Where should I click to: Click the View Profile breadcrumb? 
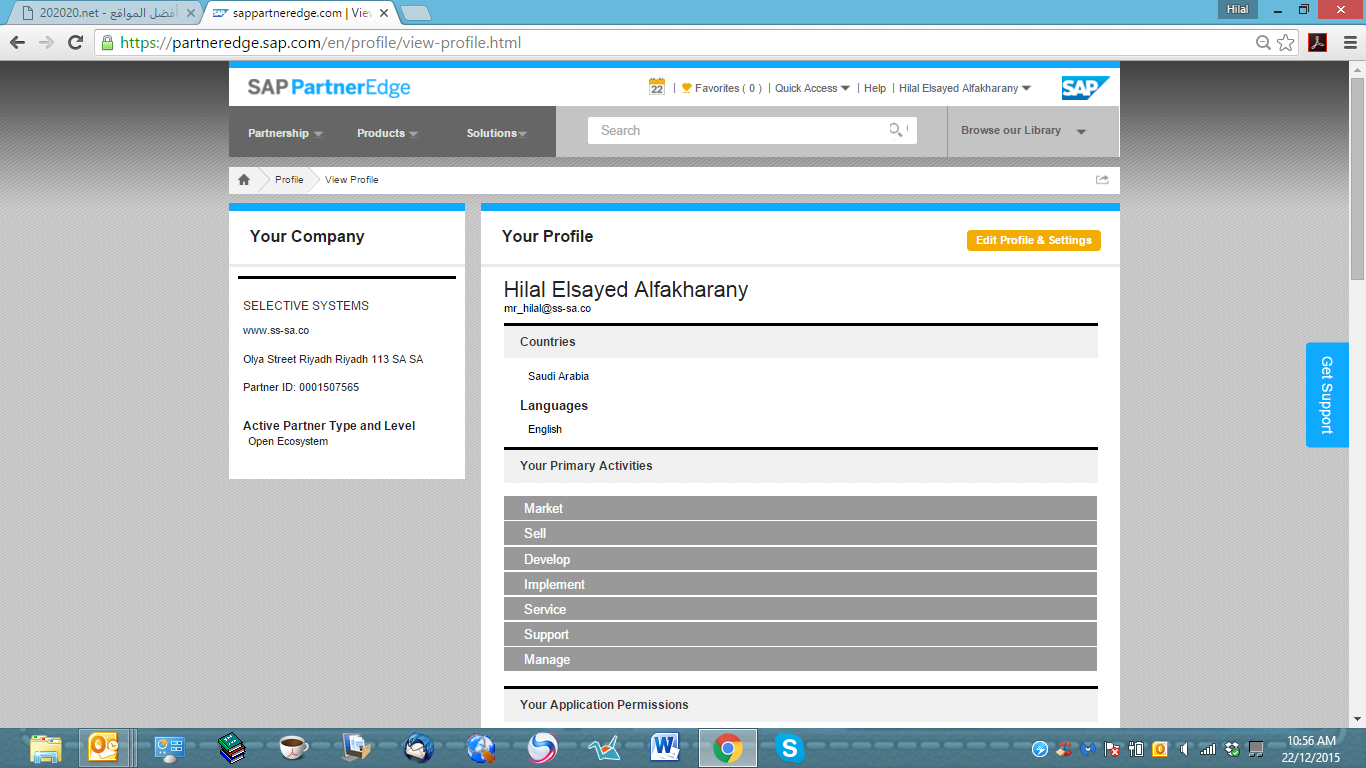coord(352,180)
